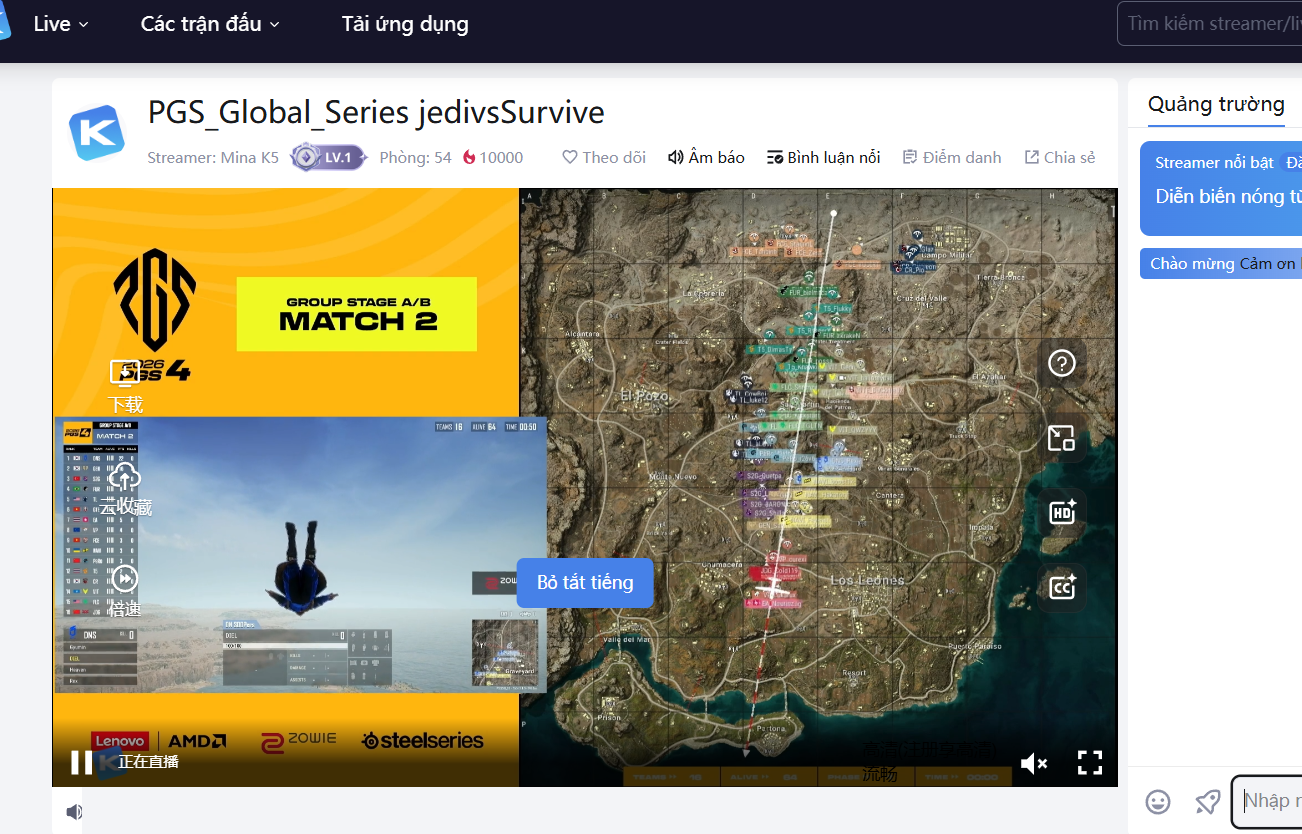Open the download (下载) icon on the video
Viewport: 1302px width, 834px height.
[x=125, y=374]
